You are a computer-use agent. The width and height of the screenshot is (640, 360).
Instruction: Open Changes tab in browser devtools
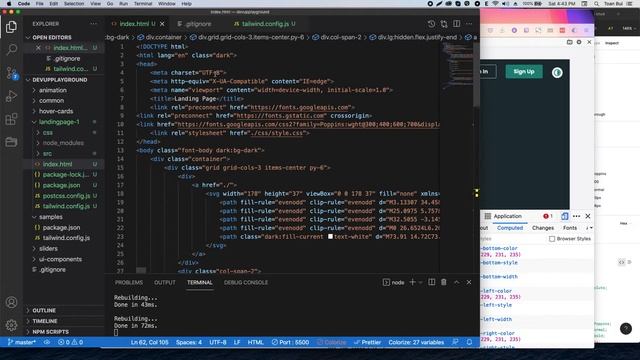tap(543, 228)
